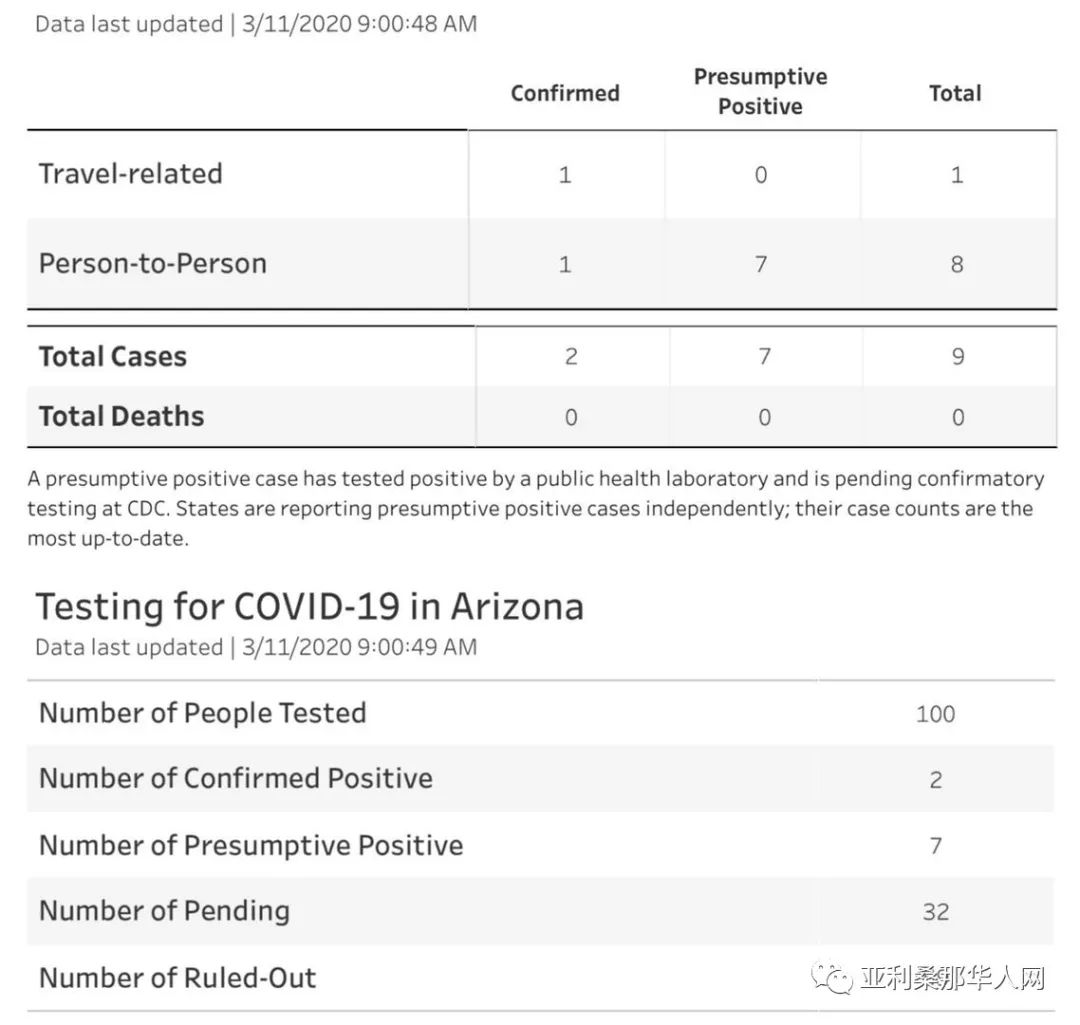Select the Presumptive Positive column header
This screenshot has width=1080, height=1025.
pos(760,92)
